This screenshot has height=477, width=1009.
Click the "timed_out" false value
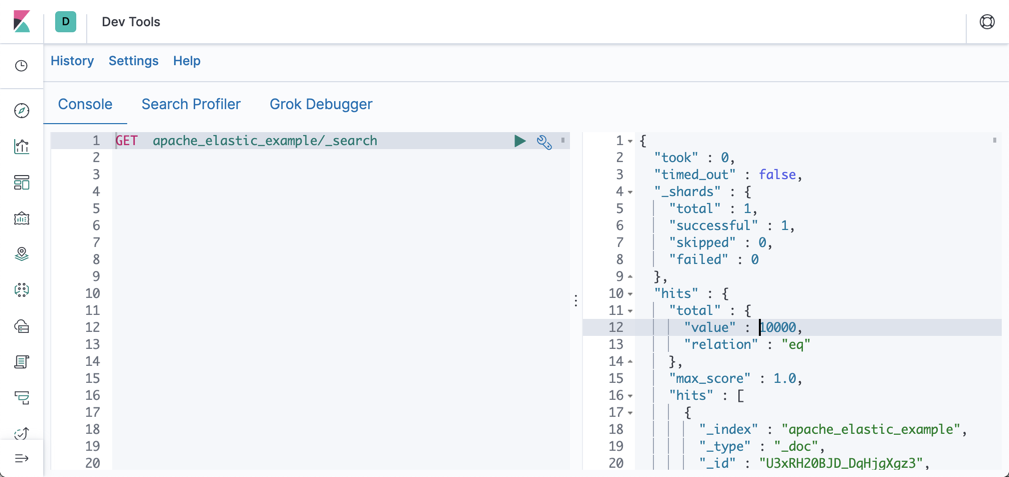point(779,174)
